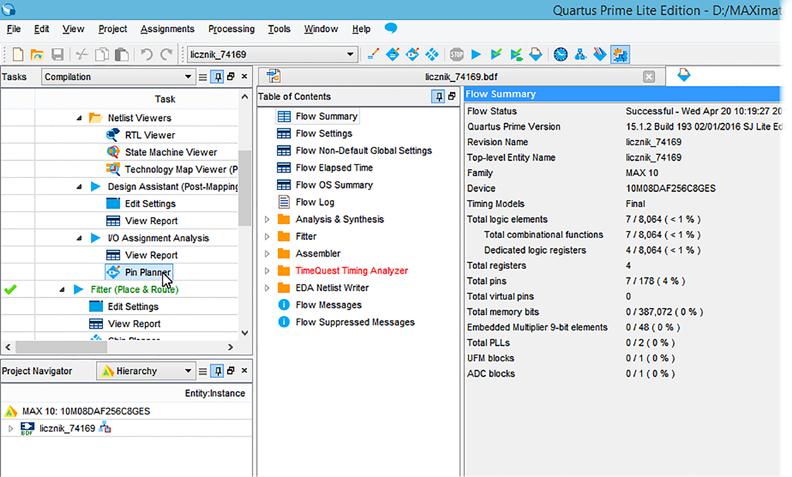792x477 pixels.
Task: Click the Open file toolbar icon
Action: coord(37,54)
